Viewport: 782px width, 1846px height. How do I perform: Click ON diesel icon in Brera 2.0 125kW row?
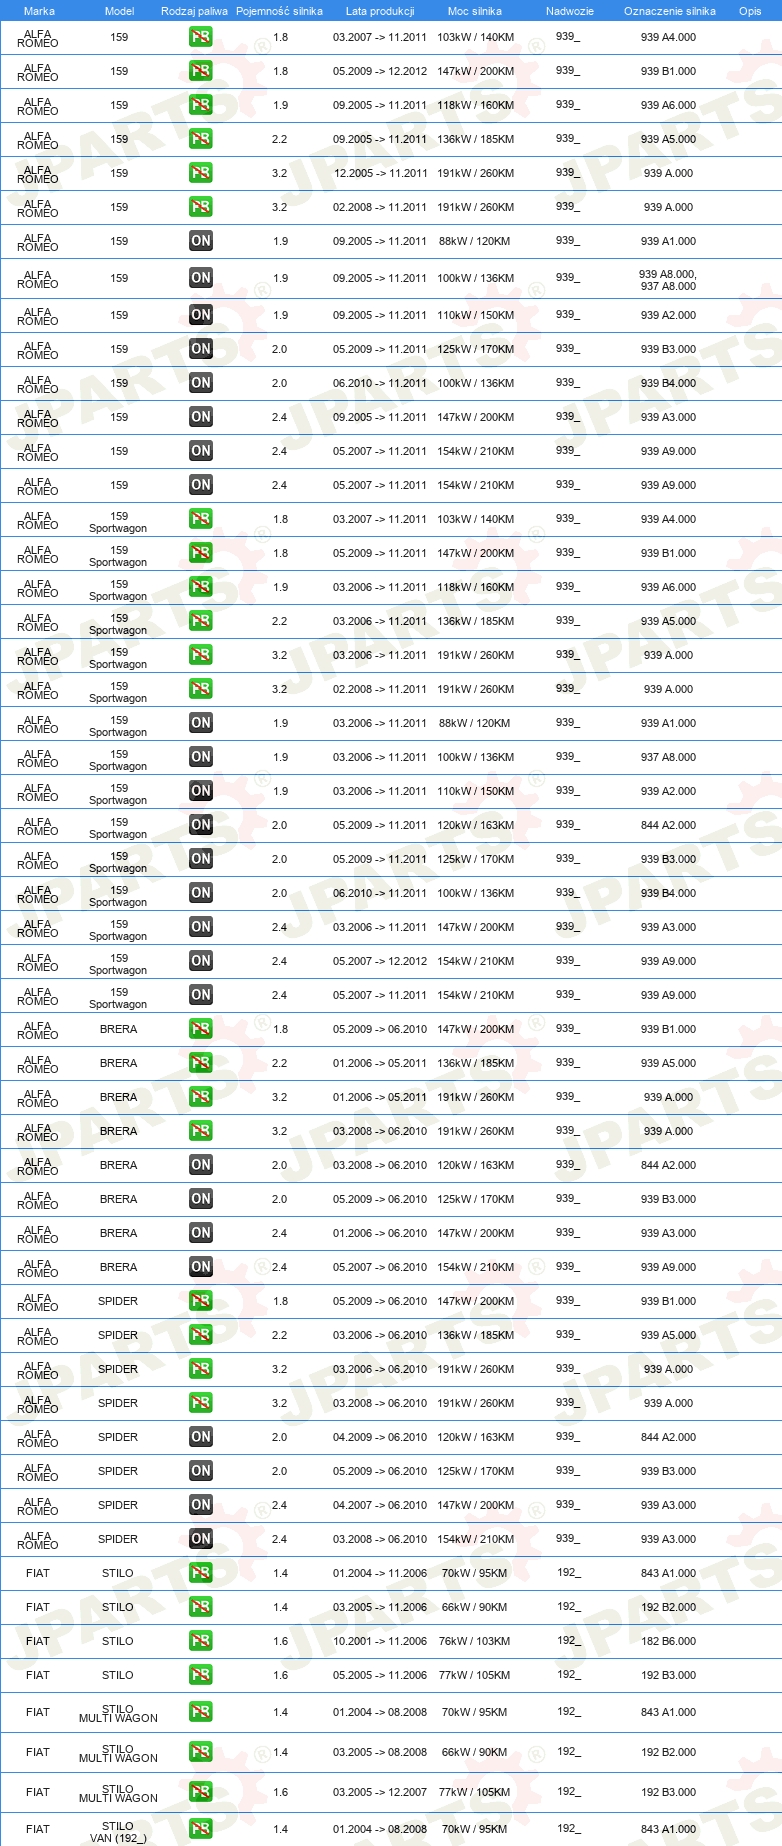point(201,1199)
